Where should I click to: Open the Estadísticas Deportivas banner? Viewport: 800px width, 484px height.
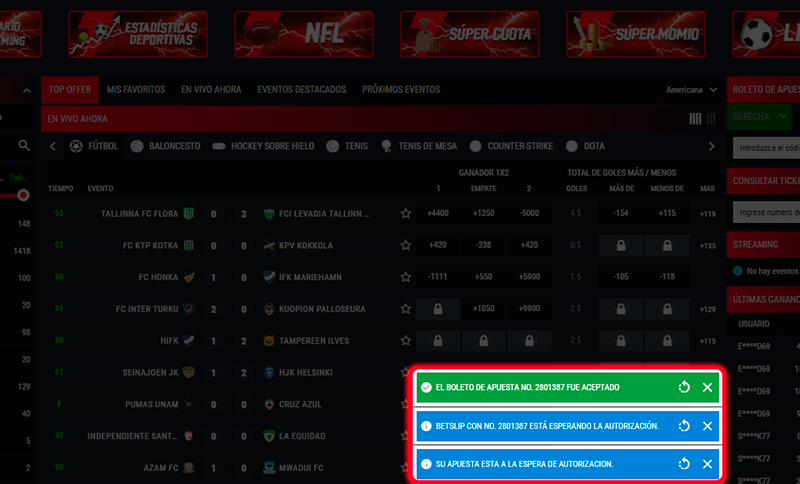click(x=138, y=34)
